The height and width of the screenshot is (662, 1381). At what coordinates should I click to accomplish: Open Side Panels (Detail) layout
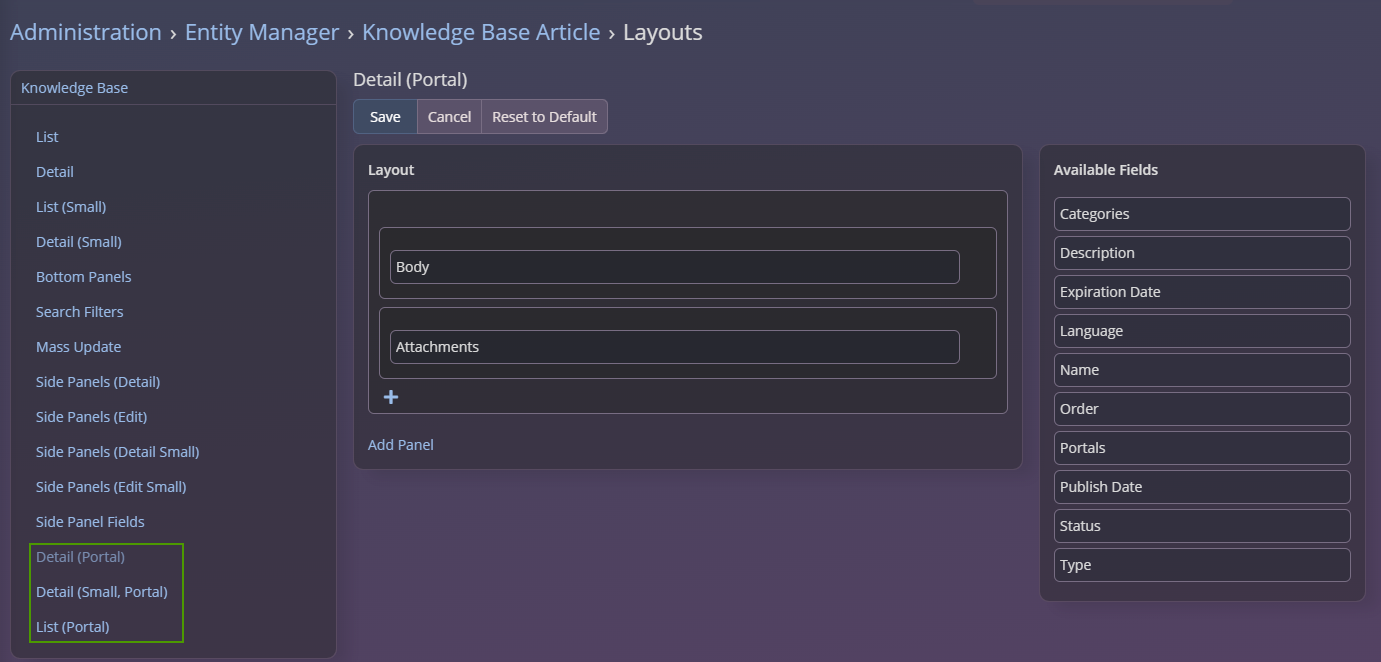click(x=97, y=382)
